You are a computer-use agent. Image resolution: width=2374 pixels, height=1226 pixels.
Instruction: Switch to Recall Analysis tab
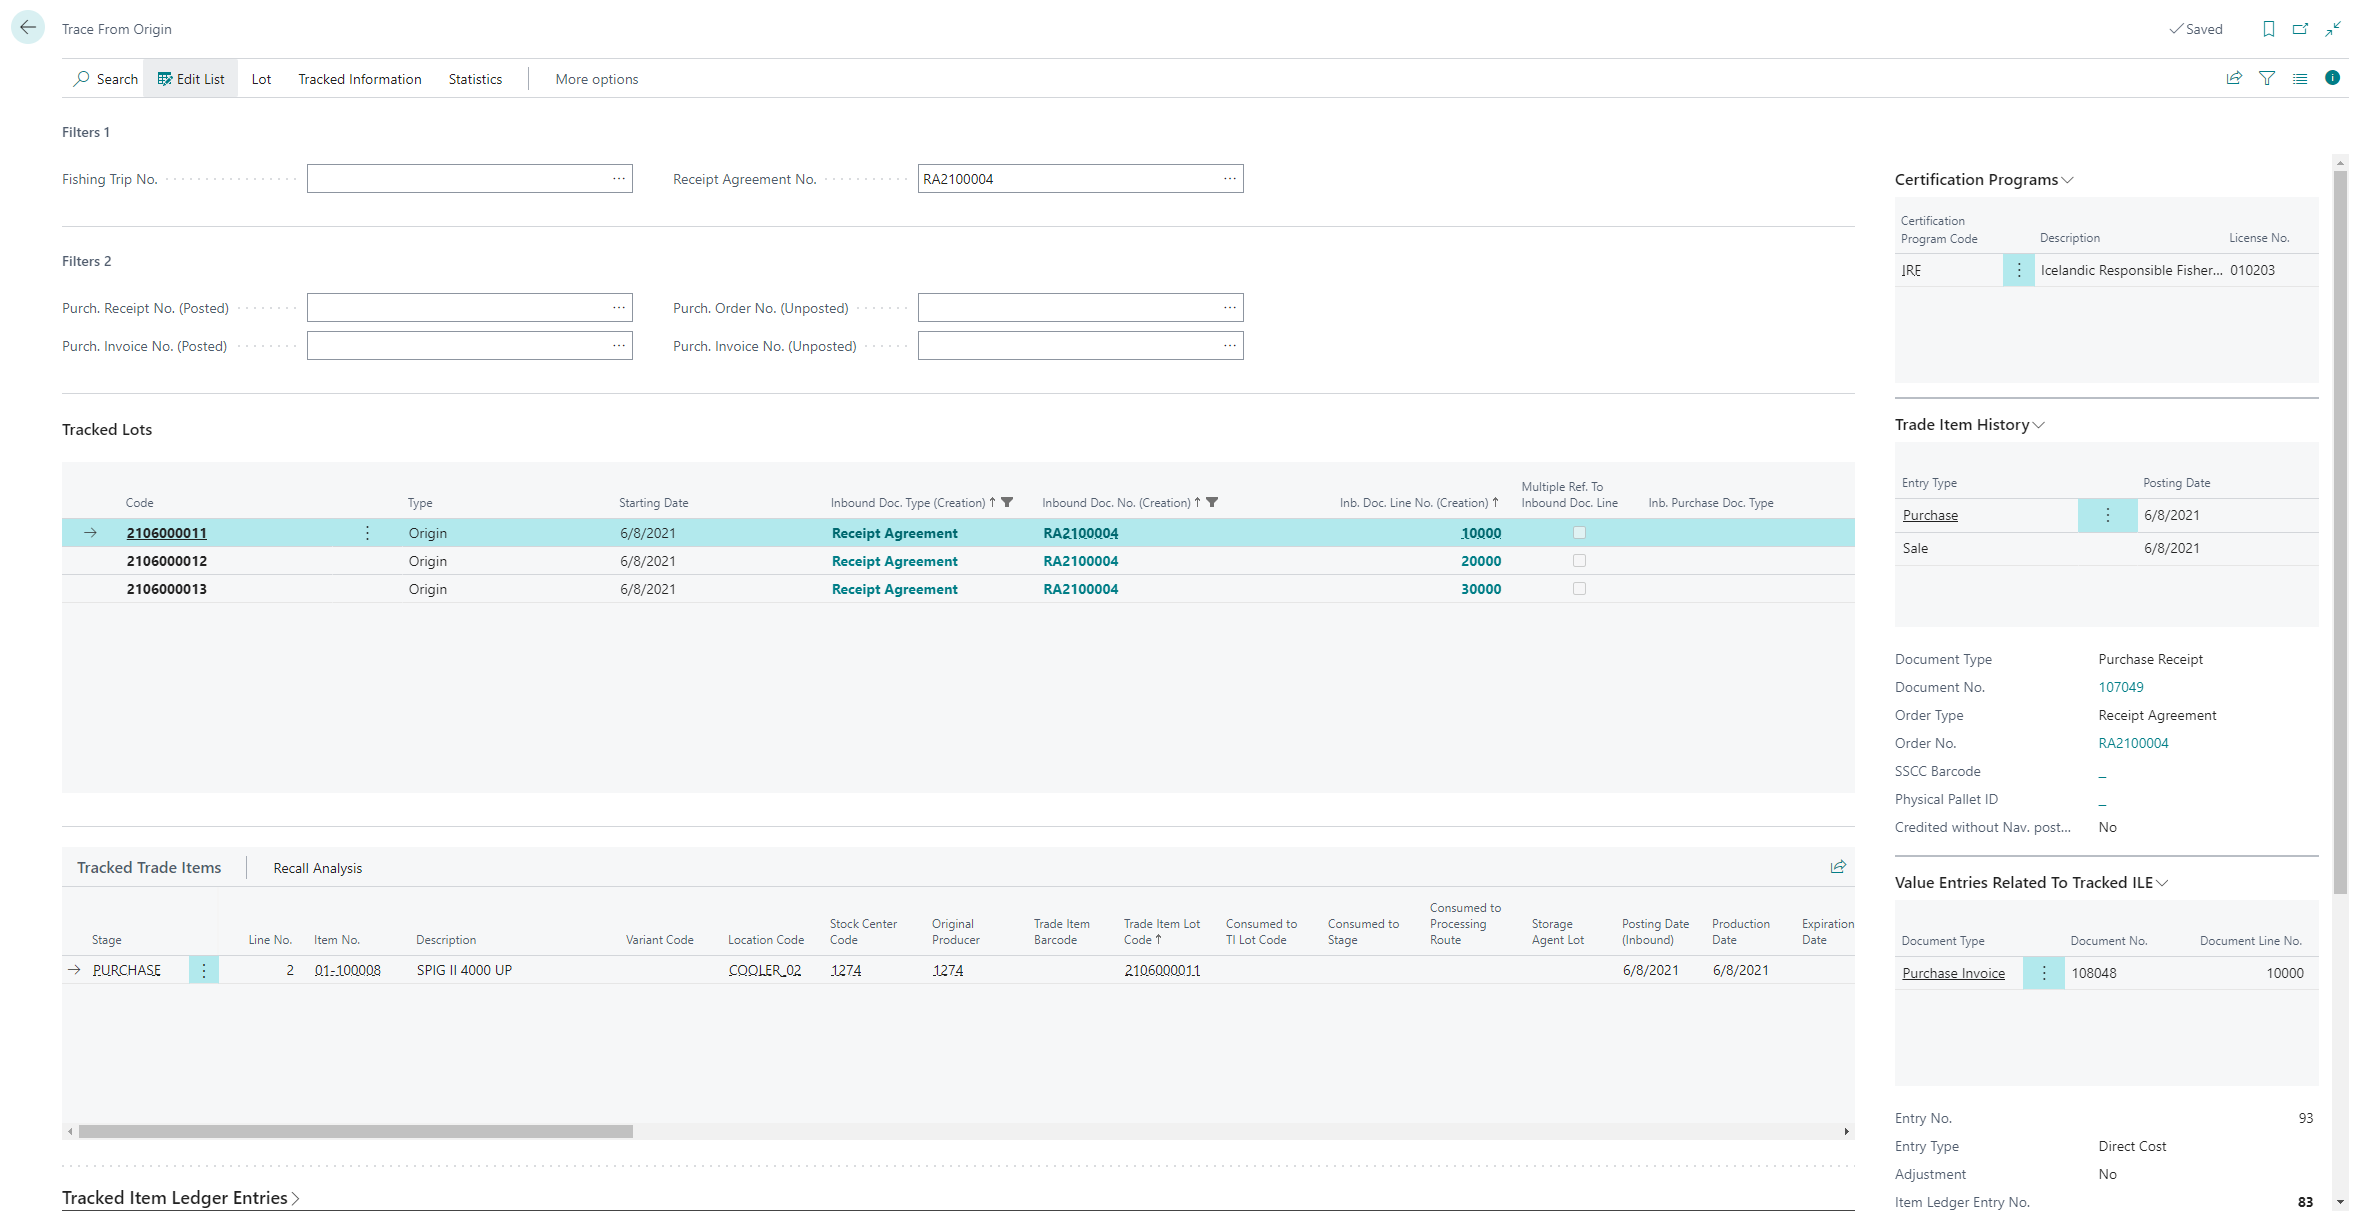pos(317,868)
